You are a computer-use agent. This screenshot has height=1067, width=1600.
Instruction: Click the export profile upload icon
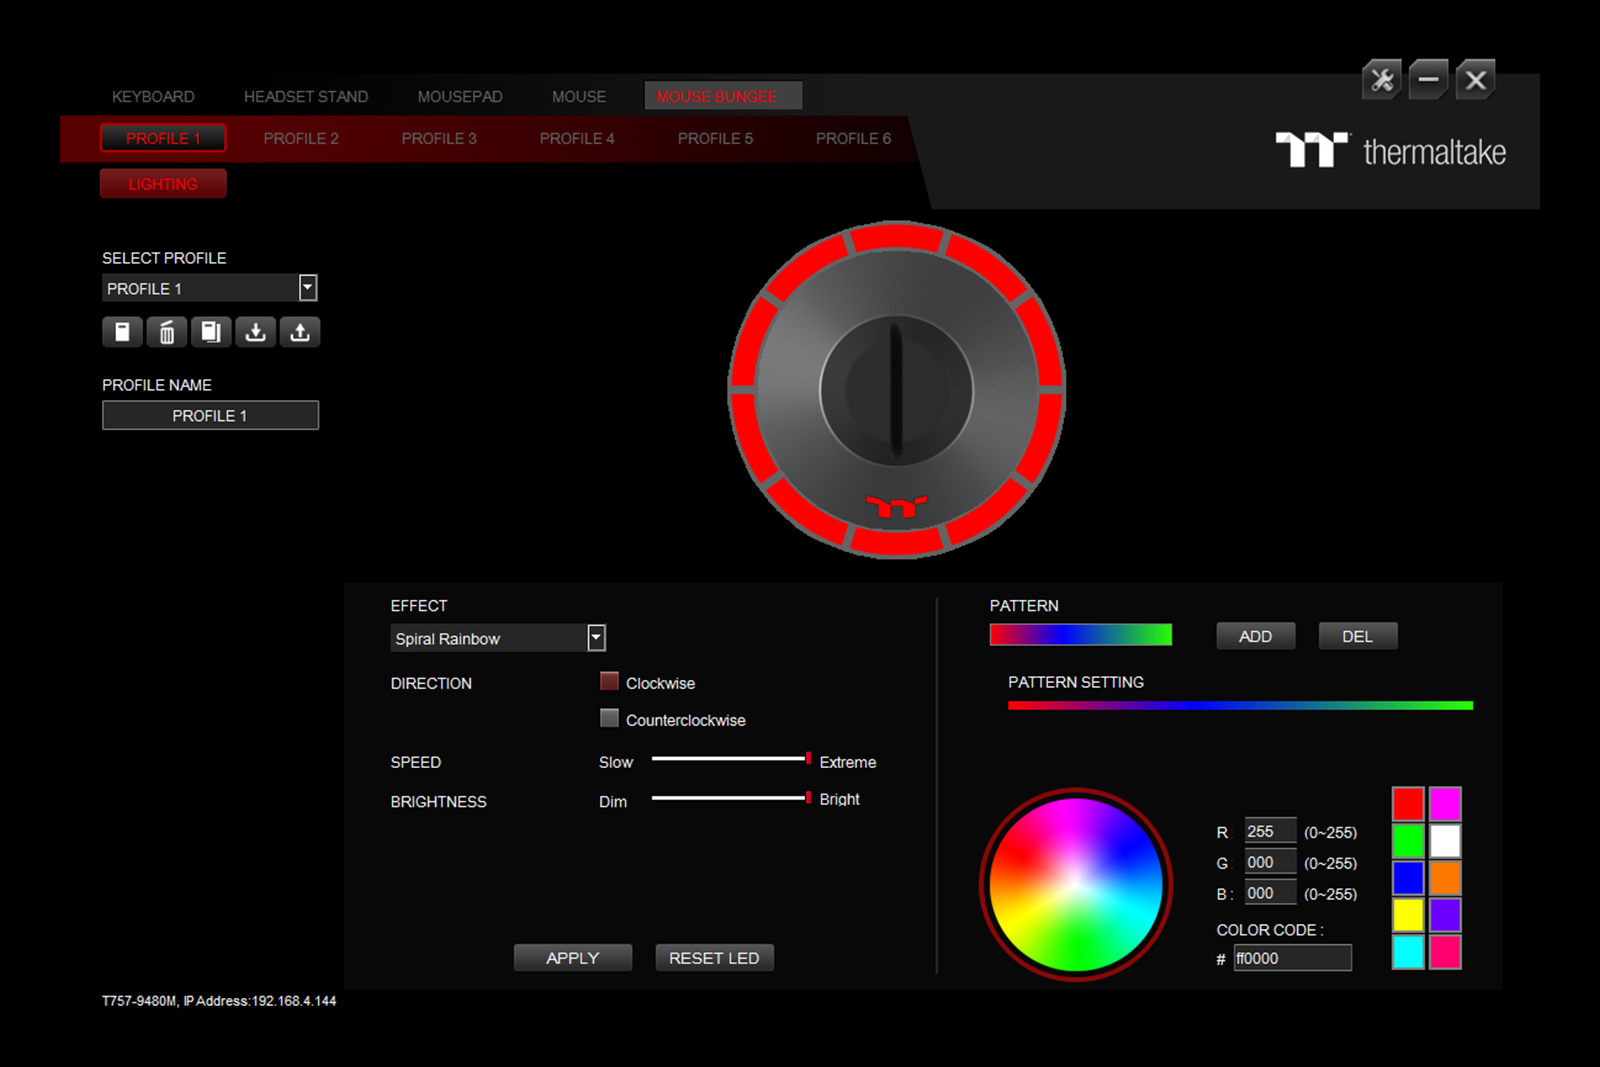click(x=300, y=332)
